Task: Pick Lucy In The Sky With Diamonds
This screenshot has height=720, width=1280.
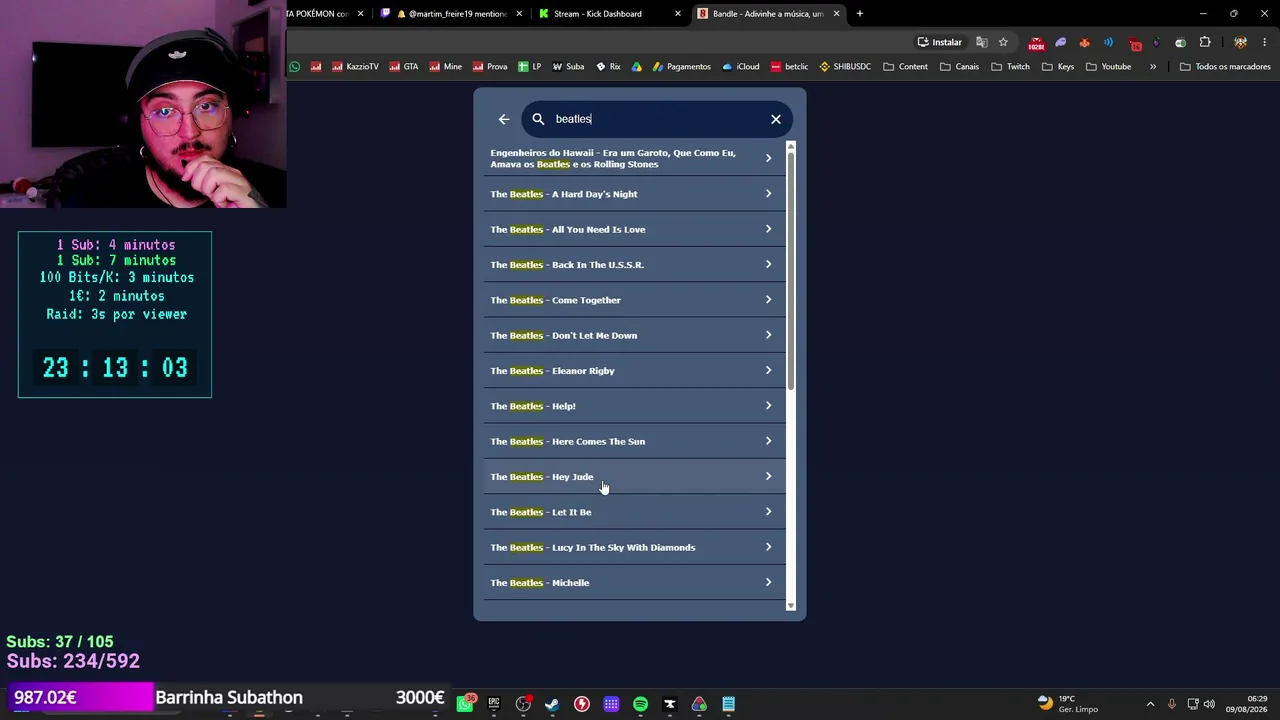Action: coord(635,547)
